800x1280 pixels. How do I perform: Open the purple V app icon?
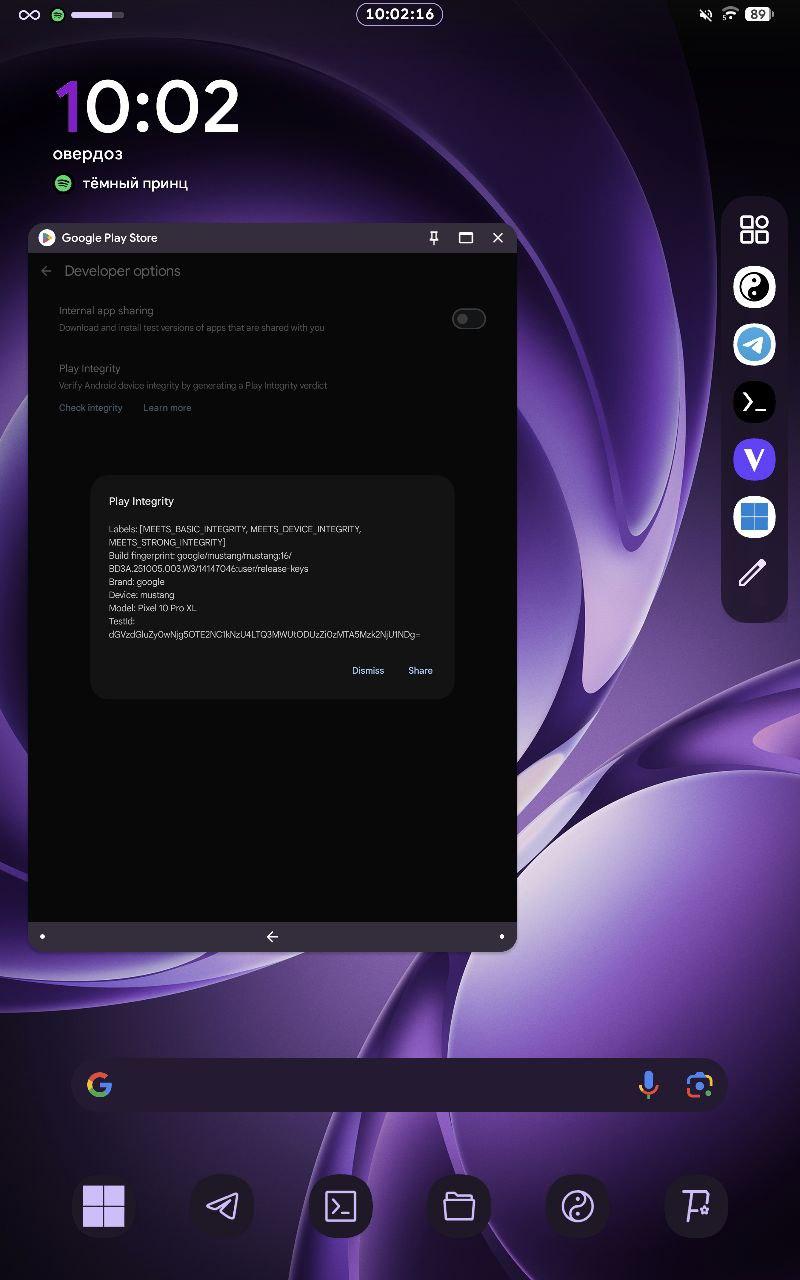754,460
